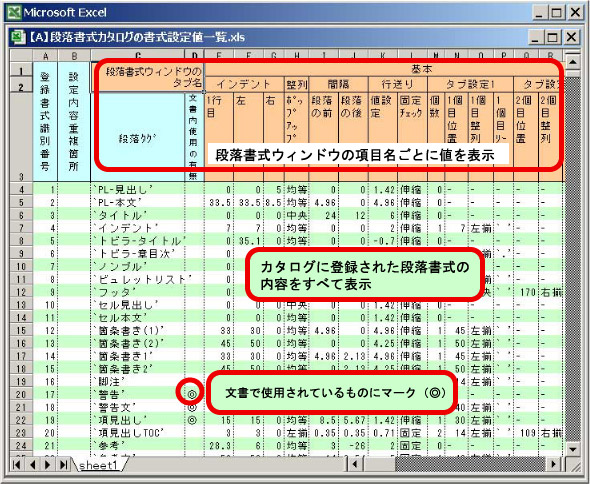Select column A header
This screenshot has width=590, height=484.
pyautogui.click(x=46, y=56)
